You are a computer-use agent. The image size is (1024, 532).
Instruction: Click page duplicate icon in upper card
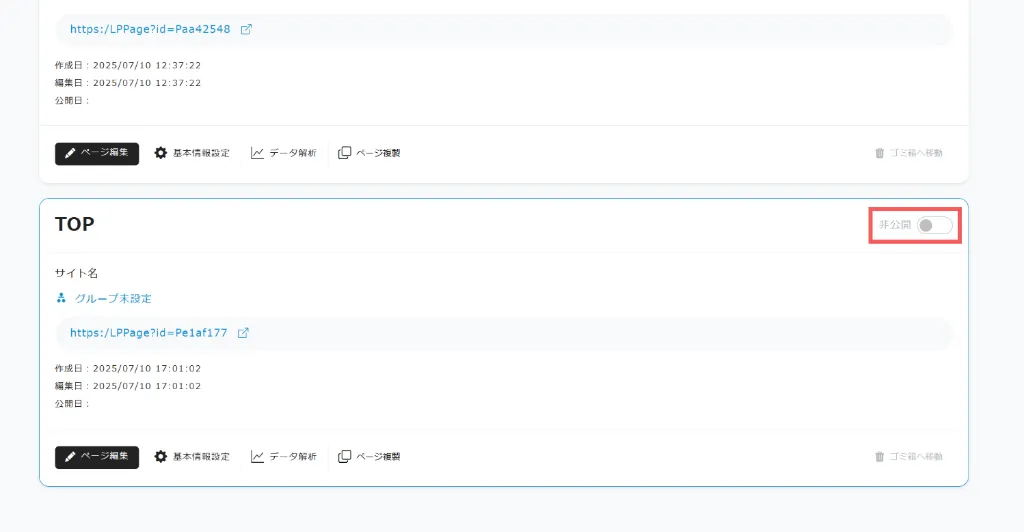(344, 153)
